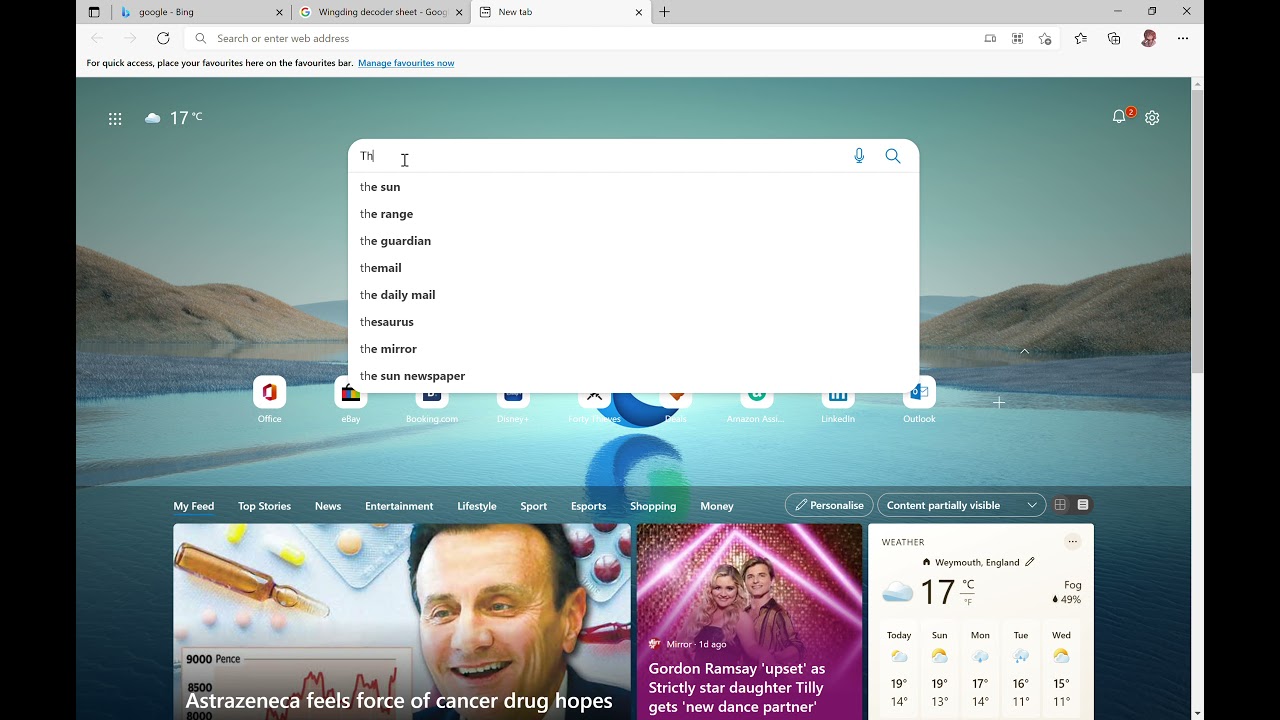
Task: Refresh the page
Action: click(x=163, y=38)
